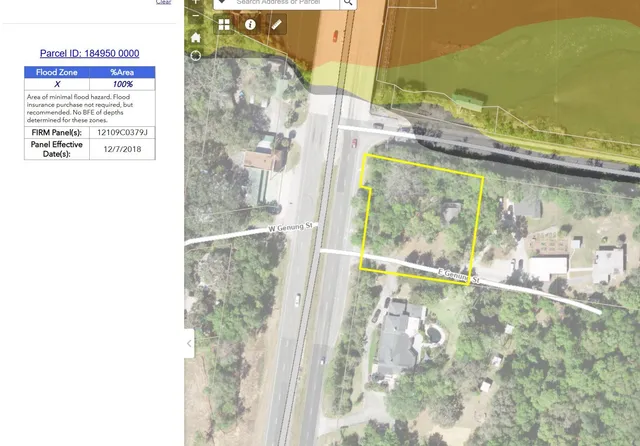Click the search magnifier icon
640x446 pixels.
pos(348,4)
